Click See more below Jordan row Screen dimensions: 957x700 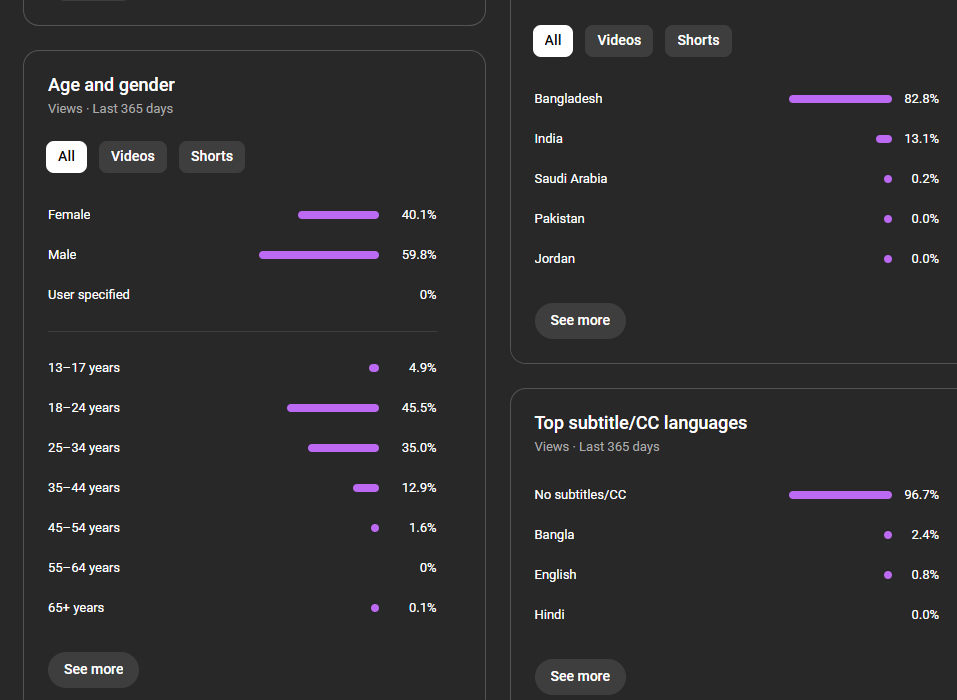(580, 320)
